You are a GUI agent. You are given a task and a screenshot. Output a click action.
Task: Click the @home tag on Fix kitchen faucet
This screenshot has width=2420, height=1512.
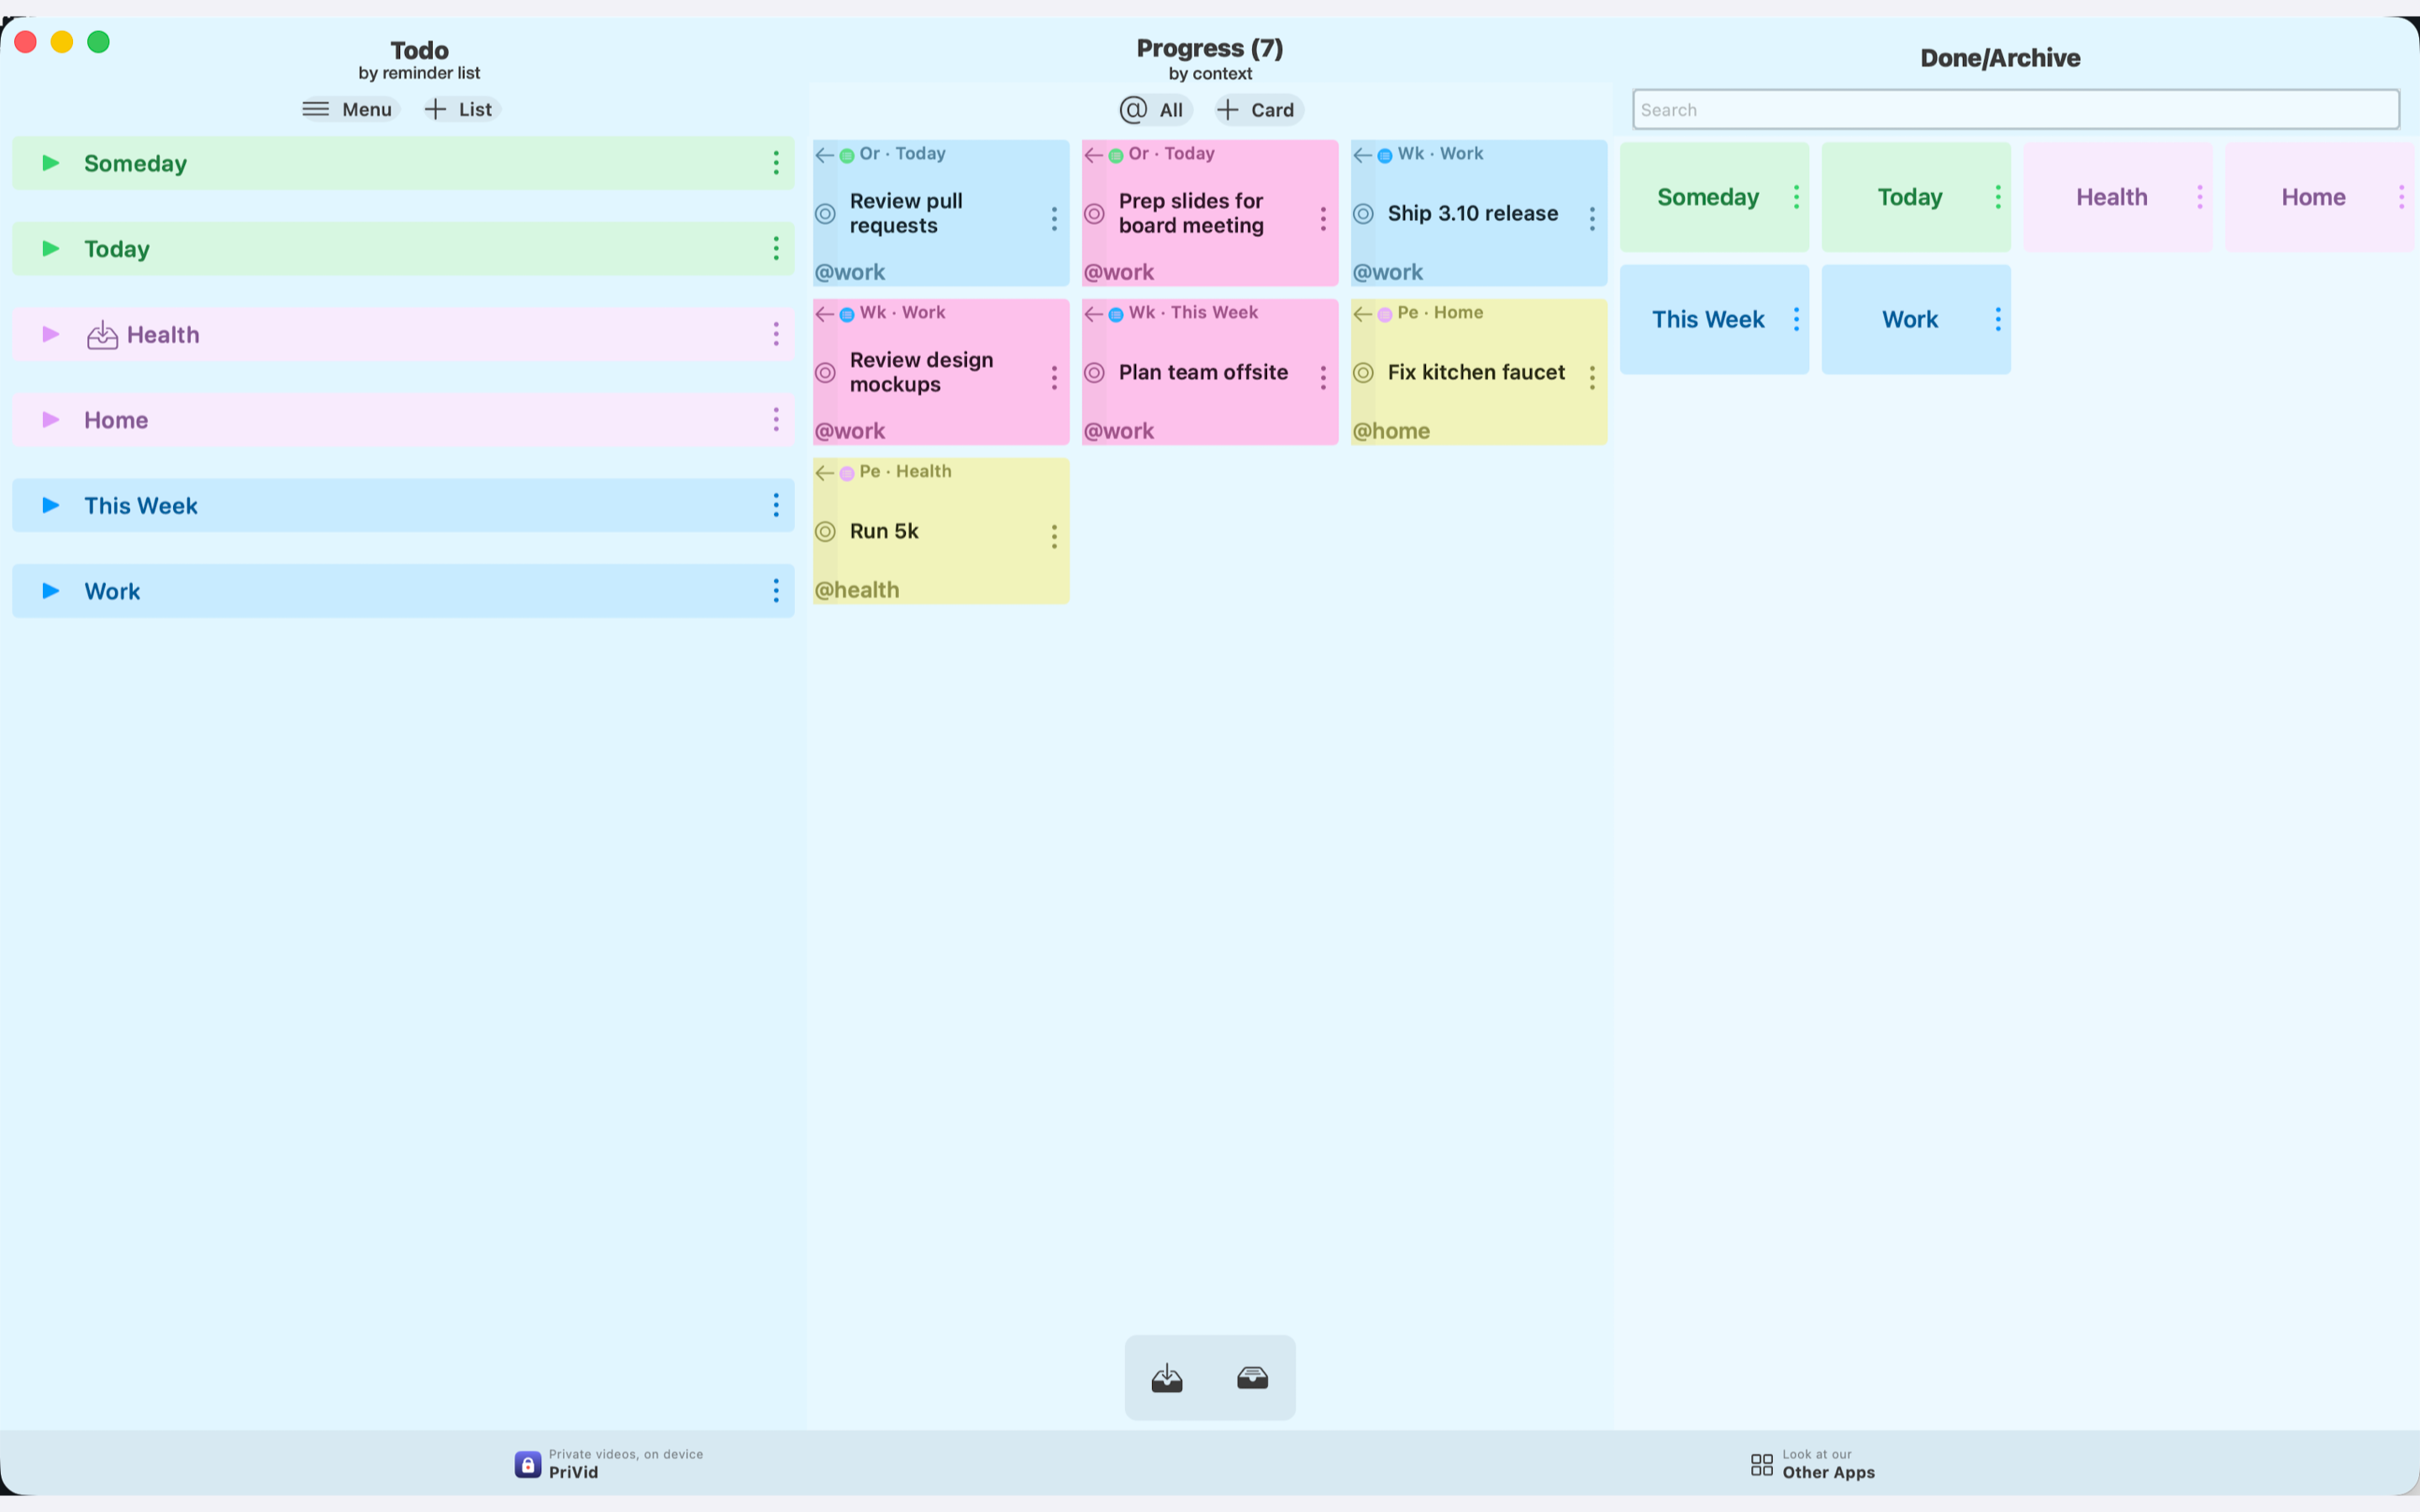tap(1391, 431)
